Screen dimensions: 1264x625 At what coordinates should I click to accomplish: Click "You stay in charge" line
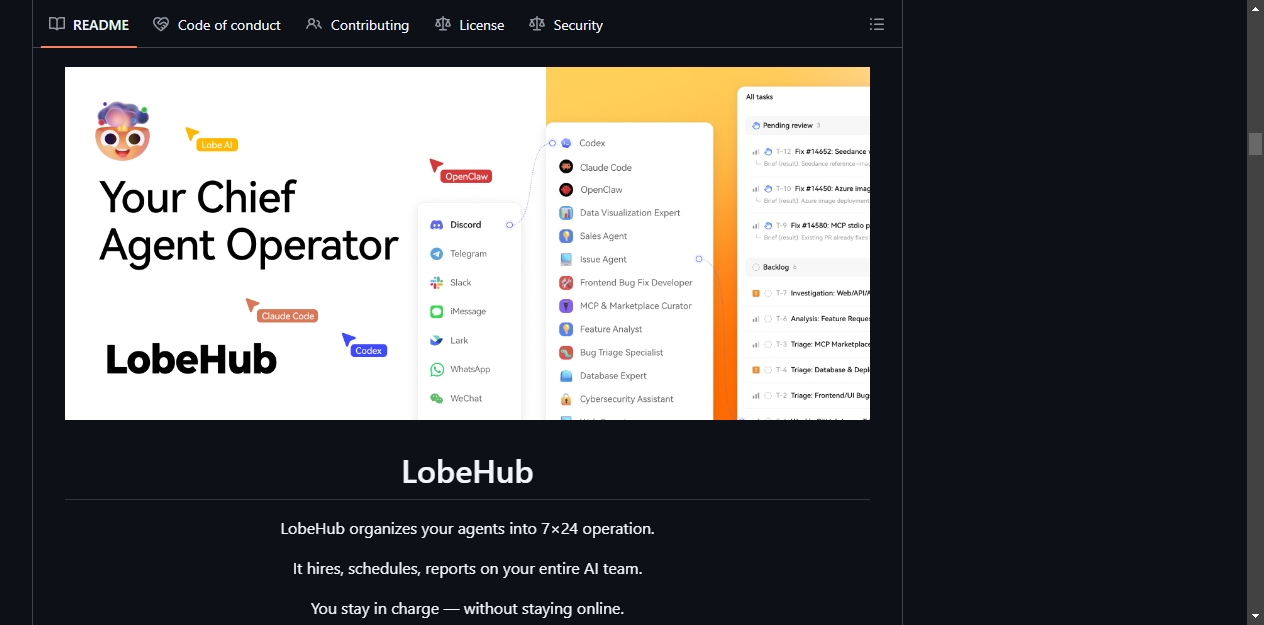(467, 608)
